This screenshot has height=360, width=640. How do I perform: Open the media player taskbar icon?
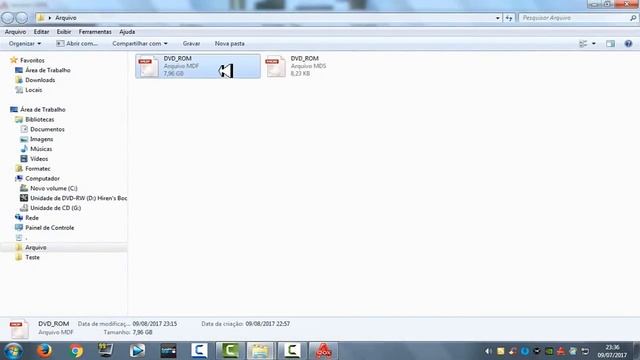click(x=137, y=351)
